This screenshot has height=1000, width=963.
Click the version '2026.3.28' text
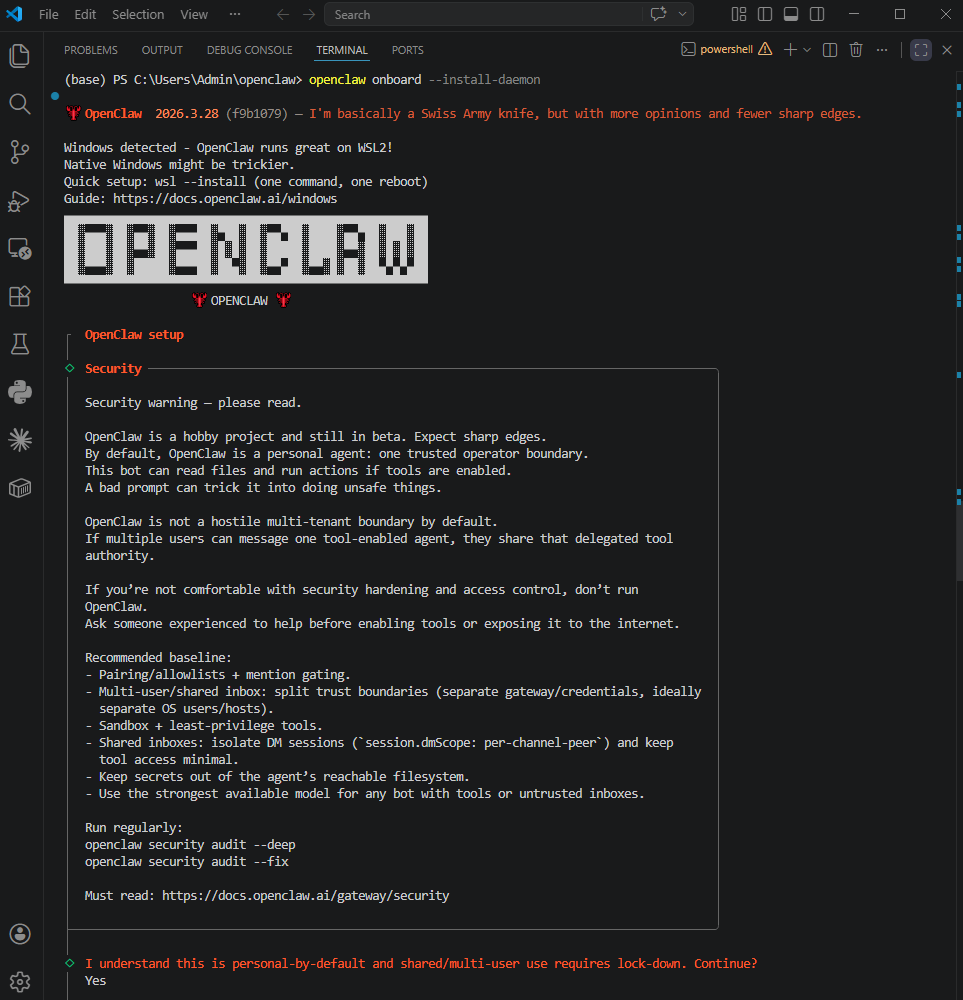click(x=187, y=114)
